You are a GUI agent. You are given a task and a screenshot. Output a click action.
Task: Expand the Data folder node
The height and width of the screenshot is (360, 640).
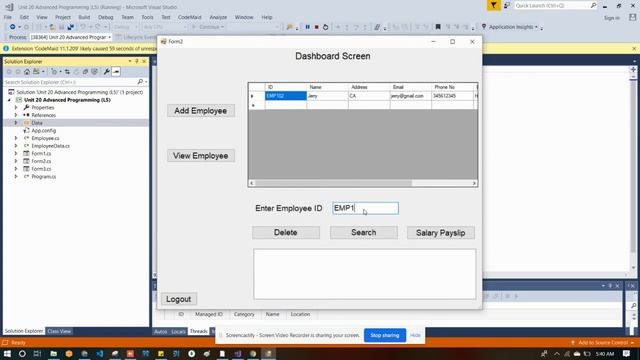point(16,123)
